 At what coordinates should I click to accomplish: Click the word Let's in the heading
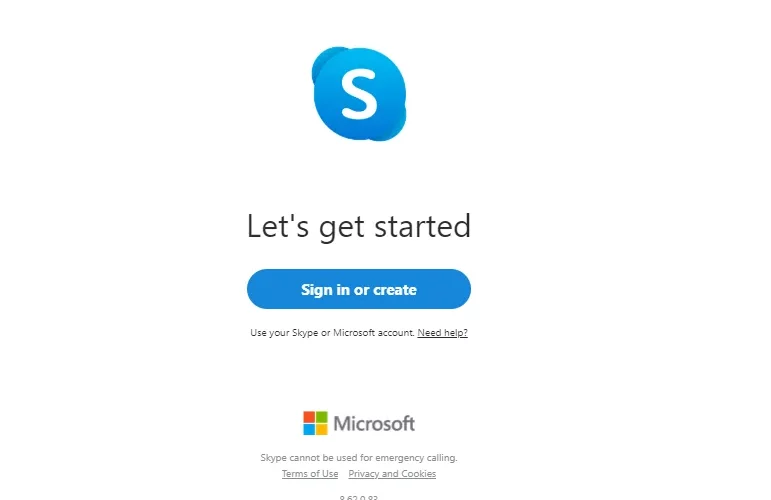tap(278, 227)
